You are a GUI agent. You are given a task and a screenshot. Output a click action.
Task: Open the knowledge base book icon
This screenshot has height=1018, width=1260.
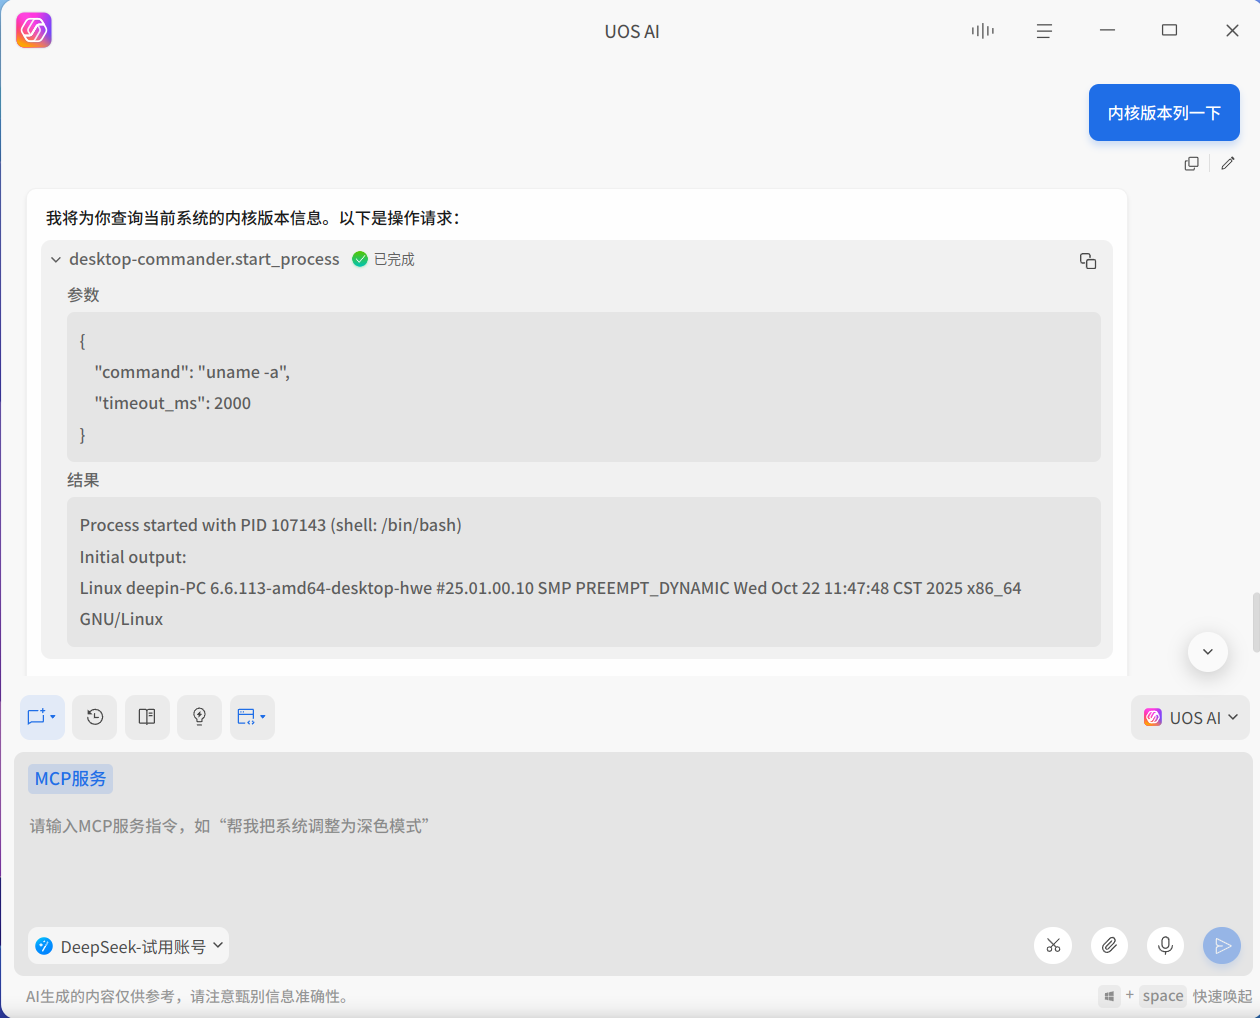point(147,717)
